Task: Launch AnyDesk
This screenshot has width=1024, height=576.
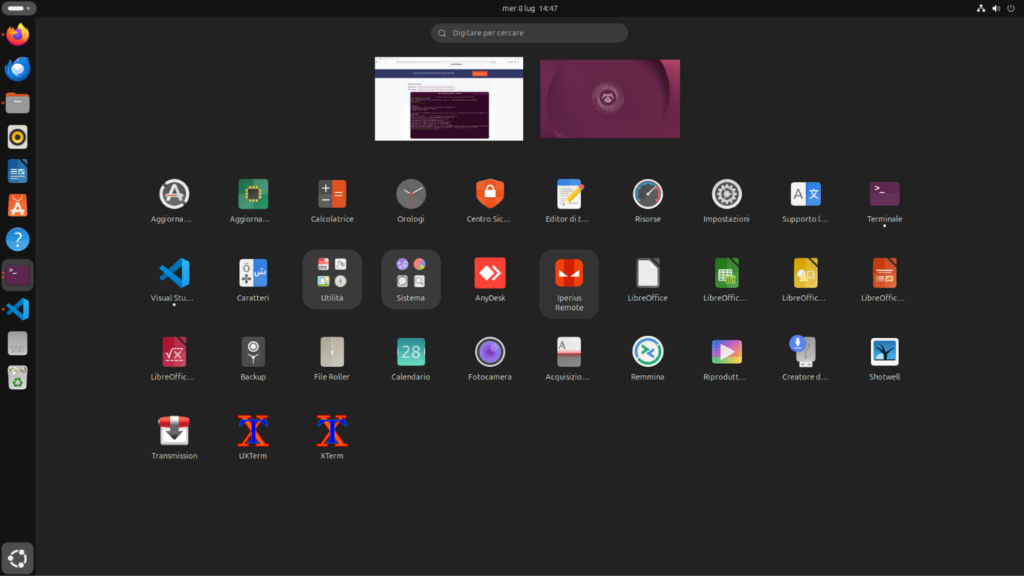Action: point(490,273)
